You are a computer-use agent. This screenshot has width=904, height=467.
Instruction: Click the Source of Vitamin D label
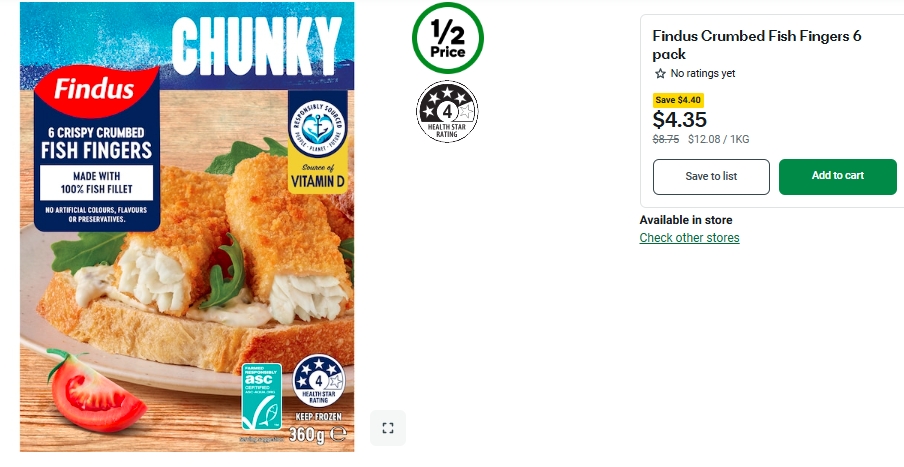(318, 176)
